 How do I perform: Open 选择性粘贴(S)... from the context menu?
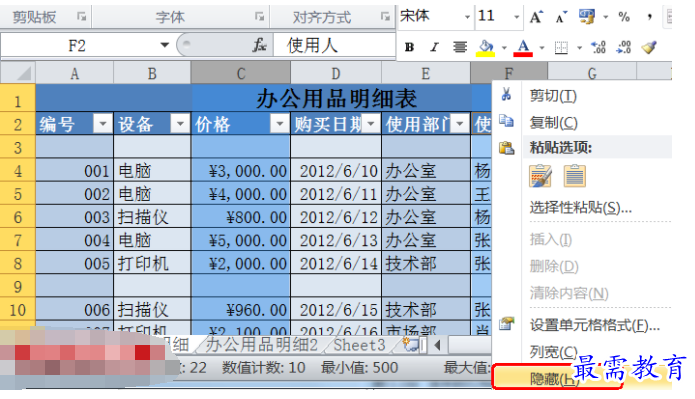point(581,207)
